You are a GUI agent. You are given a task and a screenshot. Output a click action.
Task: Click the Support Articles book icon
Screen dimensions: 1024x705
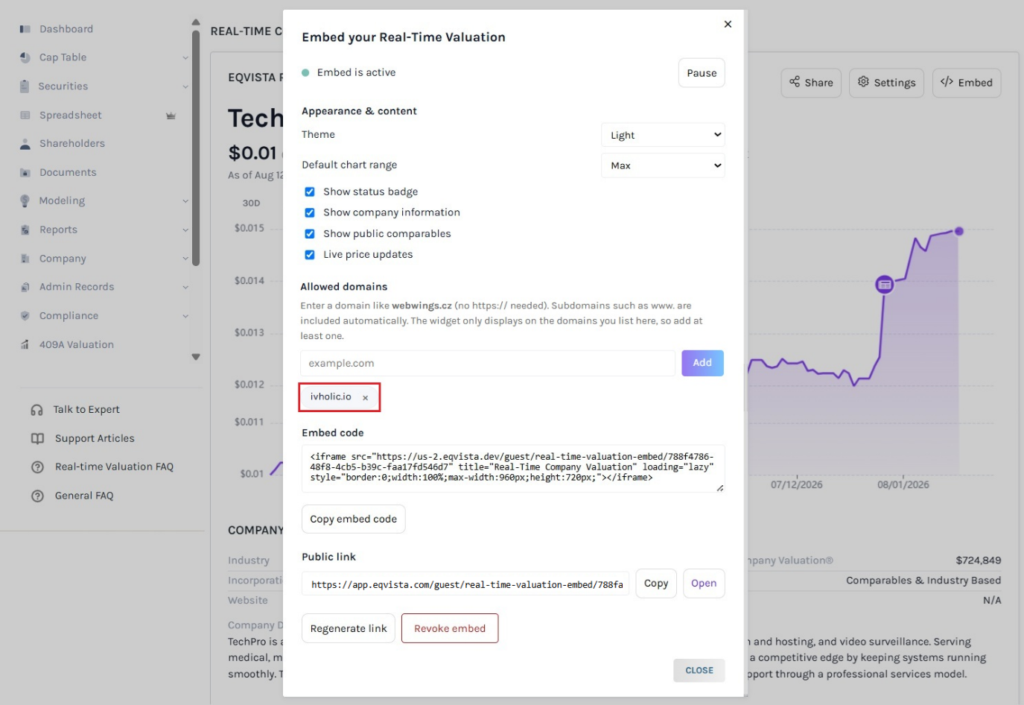[38, 439]
